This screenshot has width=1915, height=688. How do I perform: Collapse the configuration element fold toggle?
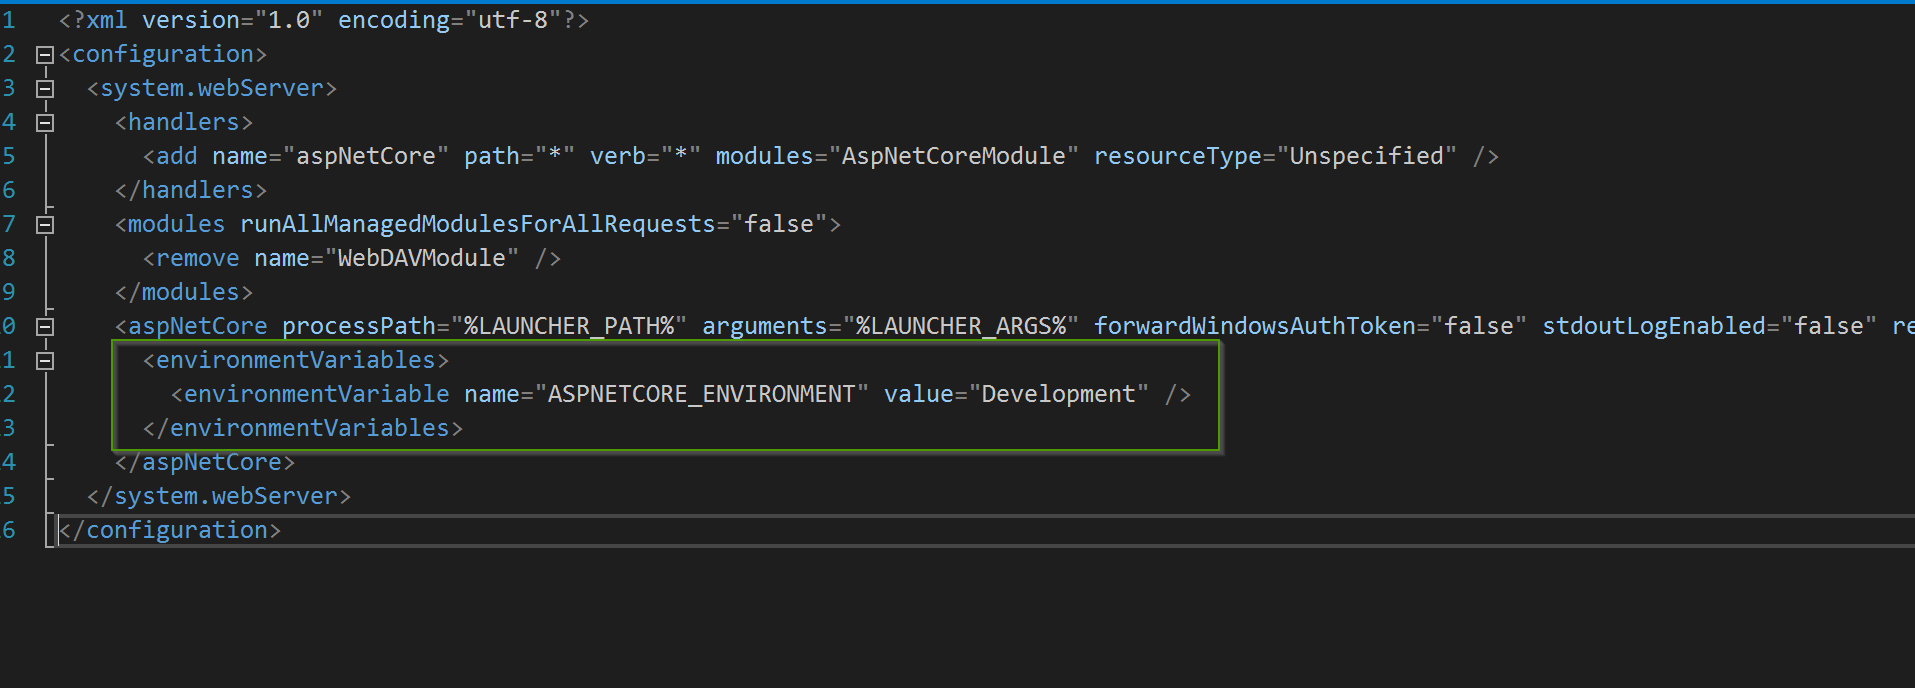(x=45, y=55)
